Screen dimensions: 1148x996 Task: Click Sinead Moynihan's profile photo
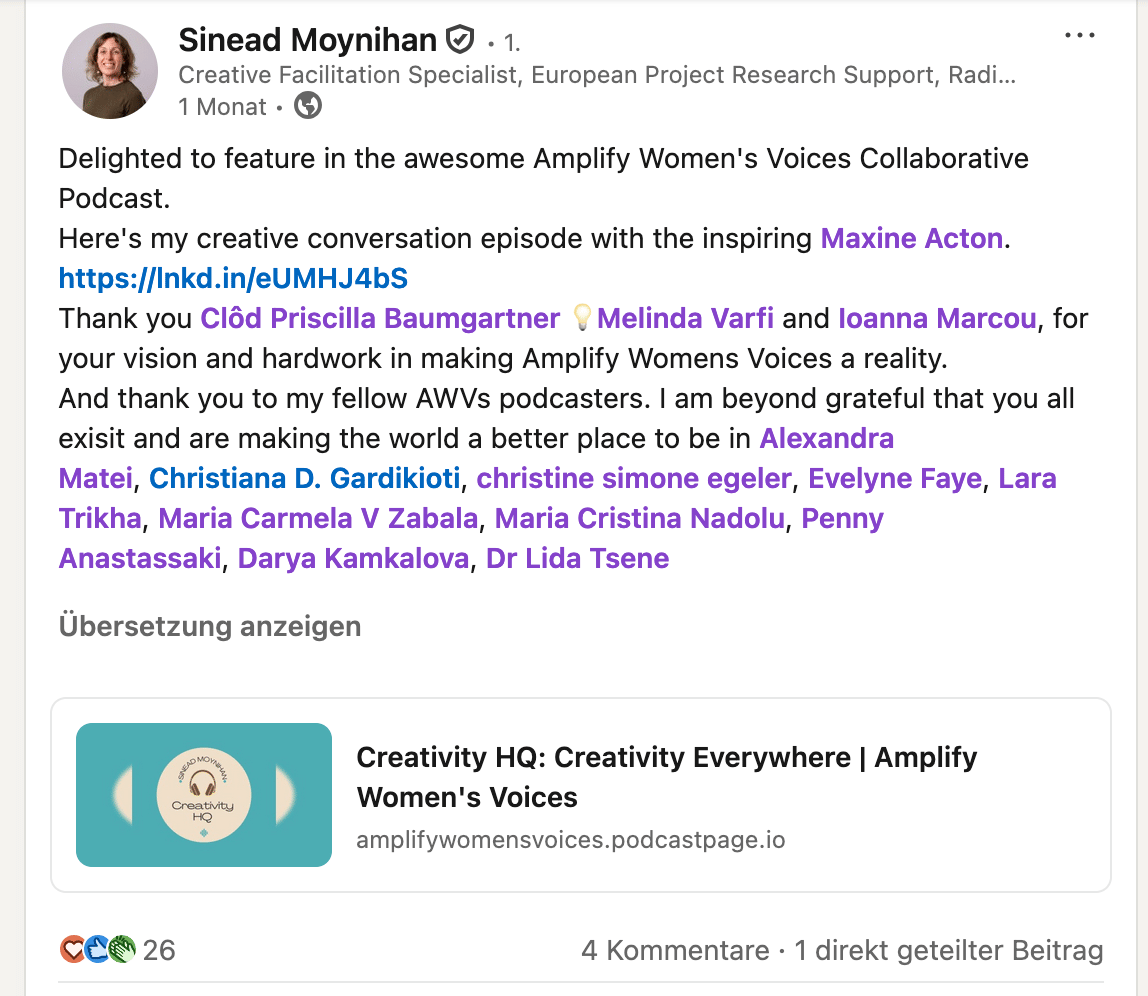[110, 70]
